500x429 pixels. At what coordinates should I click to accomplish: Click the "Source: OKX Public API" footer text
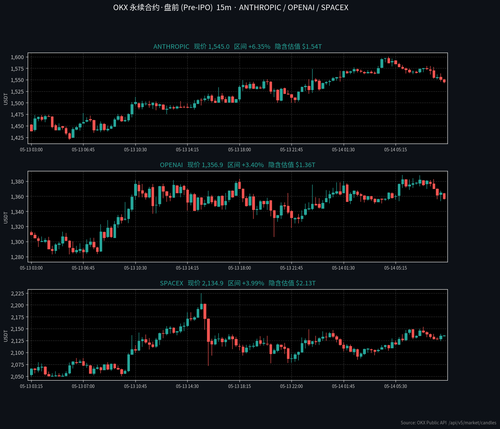click(448, 423)
